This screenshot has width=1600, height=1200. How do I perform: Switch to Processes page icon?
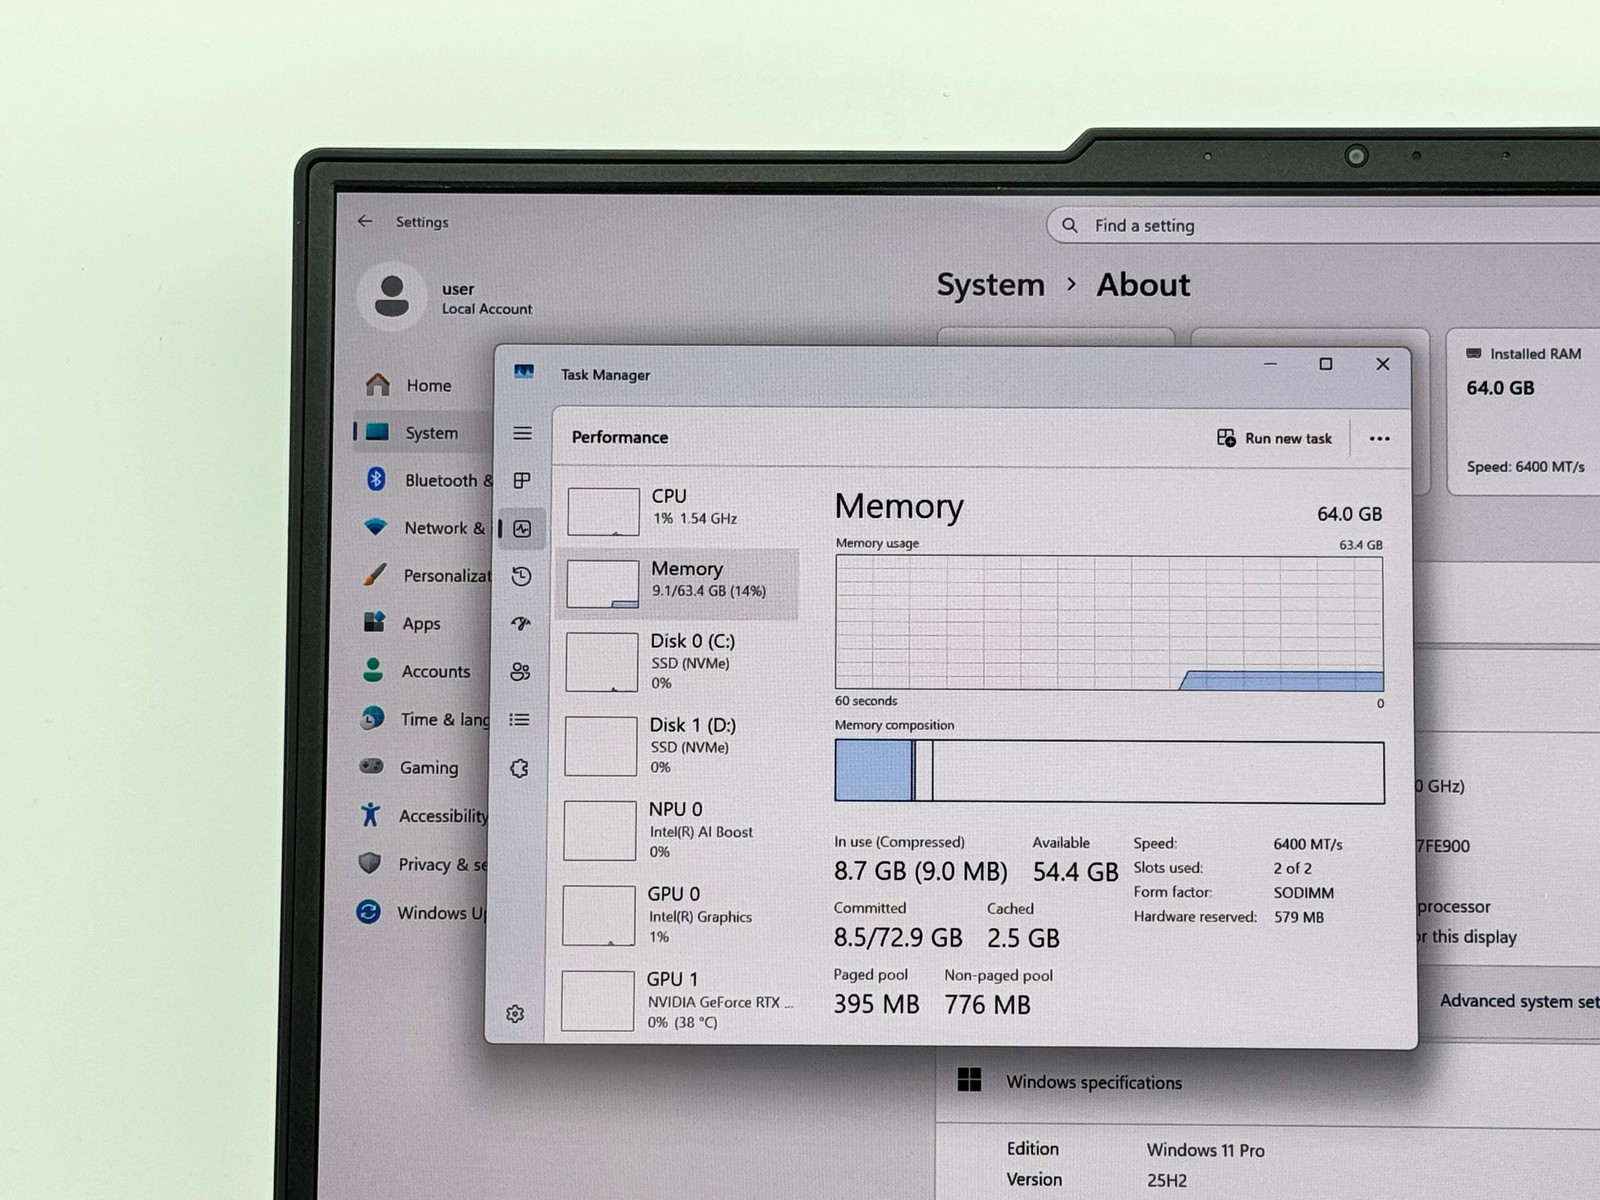(x=522, y=481)
